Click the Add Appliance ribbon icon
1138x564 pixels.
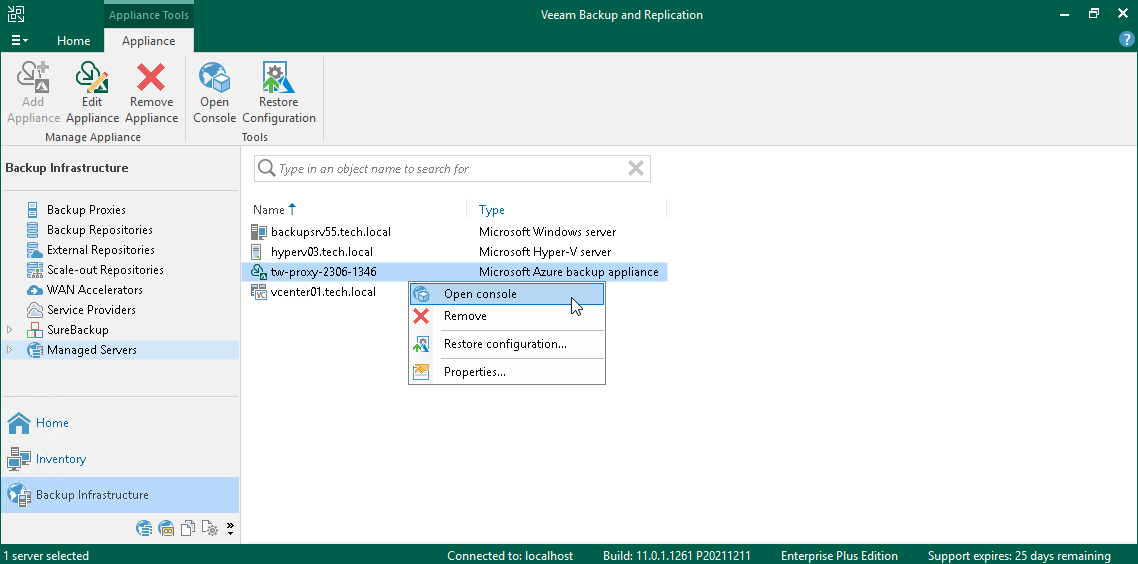tap(33, 78)
